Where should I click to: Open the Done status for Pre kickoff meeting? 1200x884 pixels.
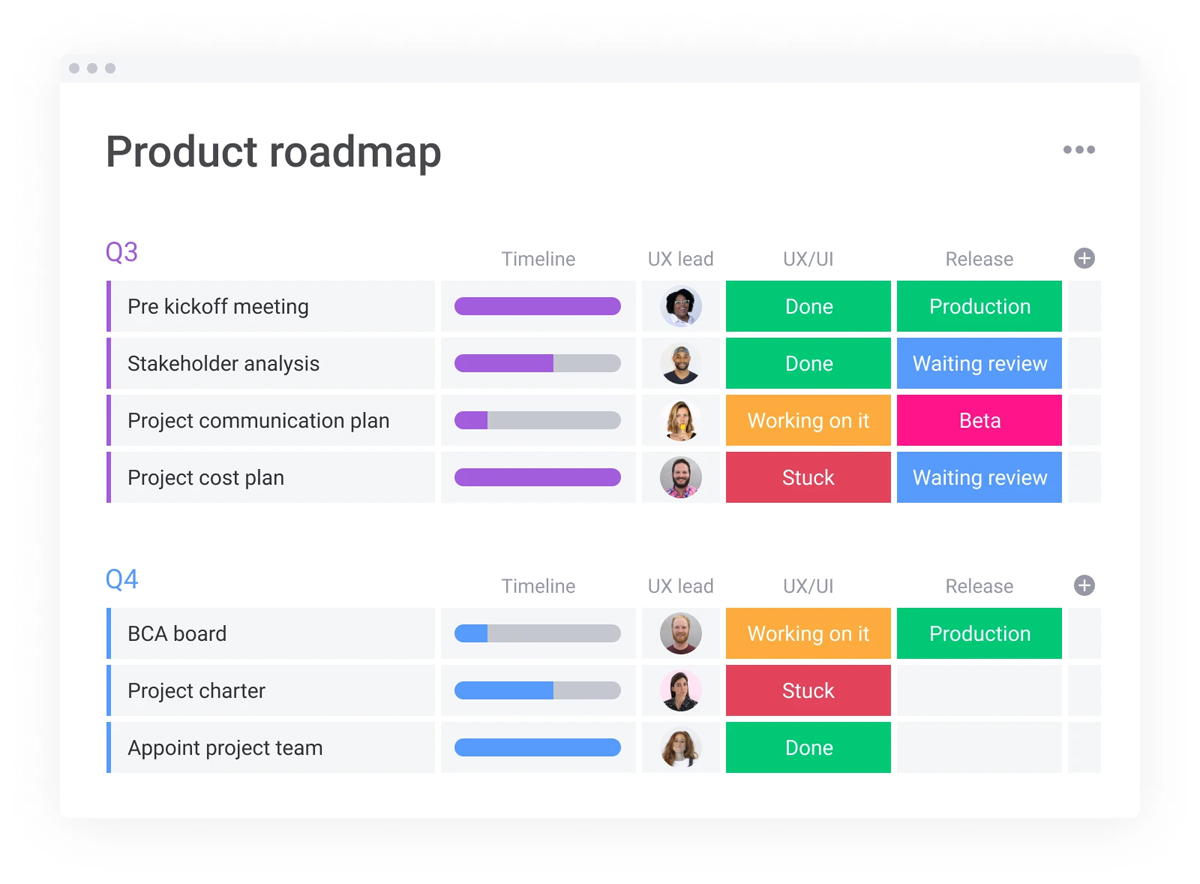click(808, 306)
